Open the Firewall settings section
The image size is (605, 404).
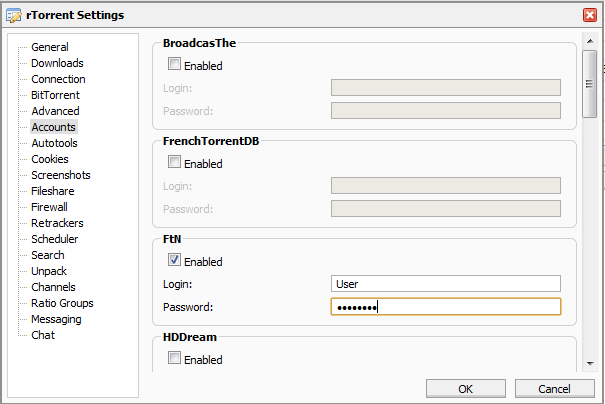[x=49, y=207]
